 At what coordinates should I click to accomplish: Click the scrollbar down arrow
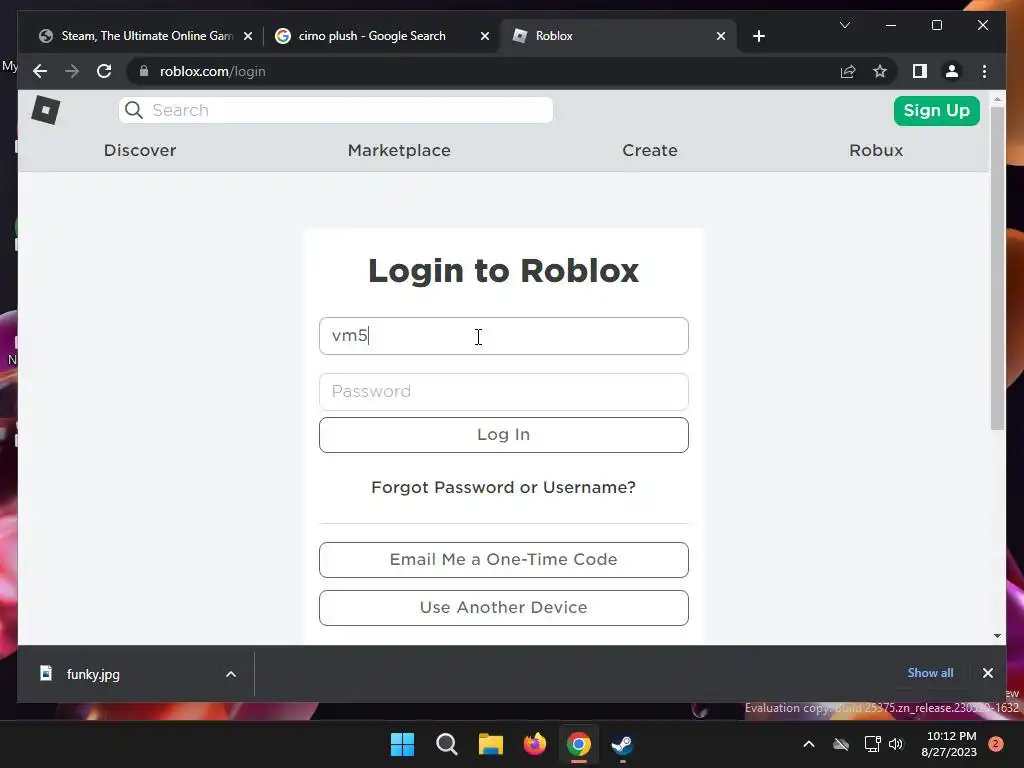997,635
